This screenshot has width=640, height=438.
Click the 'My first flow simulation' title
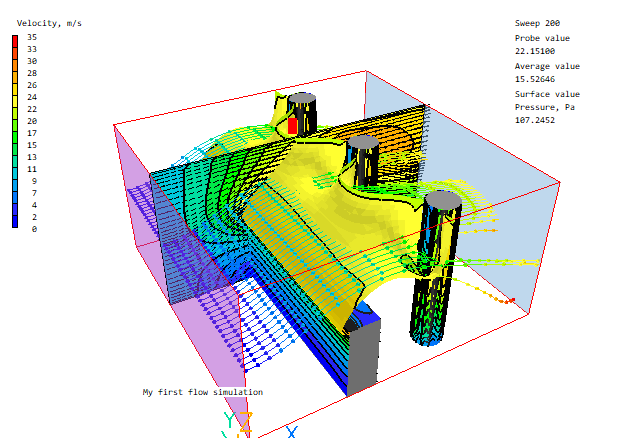202,392
